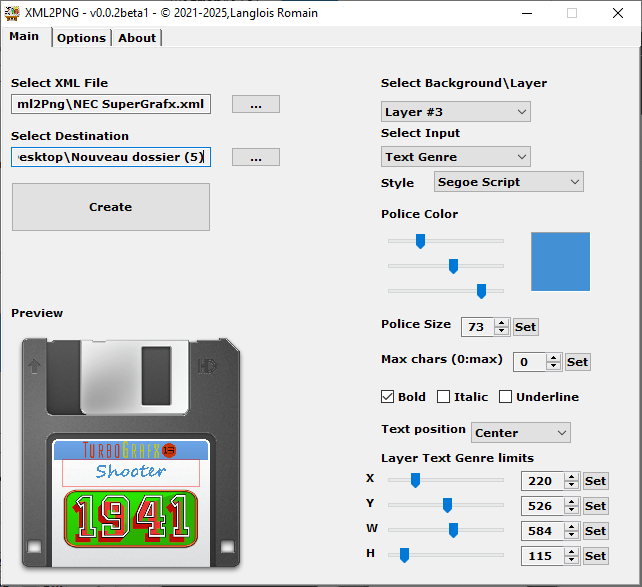Browse for destination folder with ... button
The width and height of the screenshot is (642, 587).
tap(256, 157)
